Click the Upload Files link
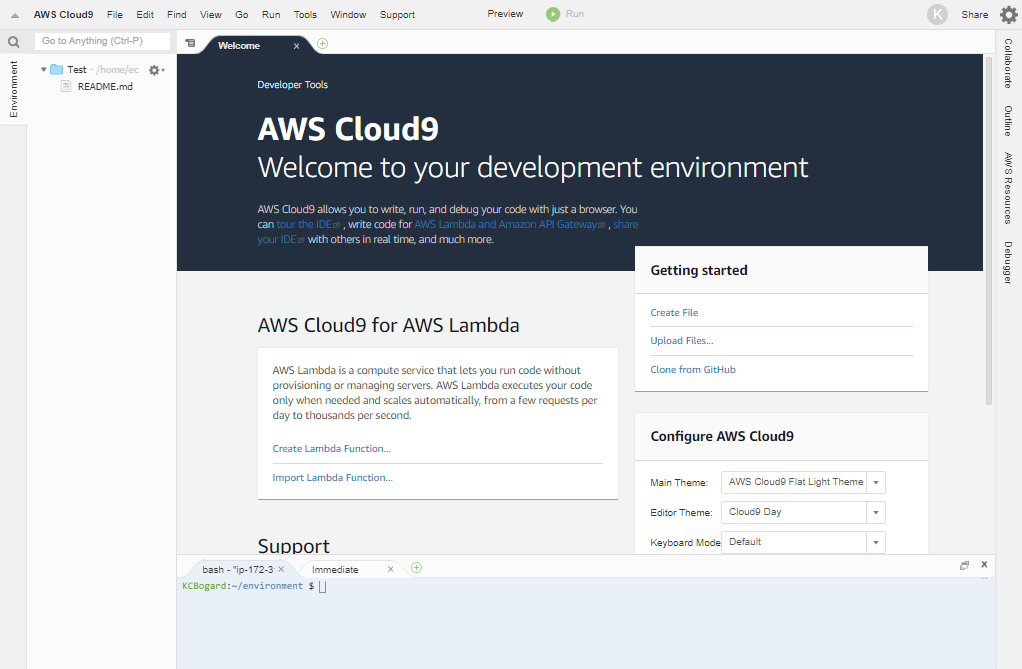Image resolution: width=1022 pixels, height=669 pixels. [682, 340]
